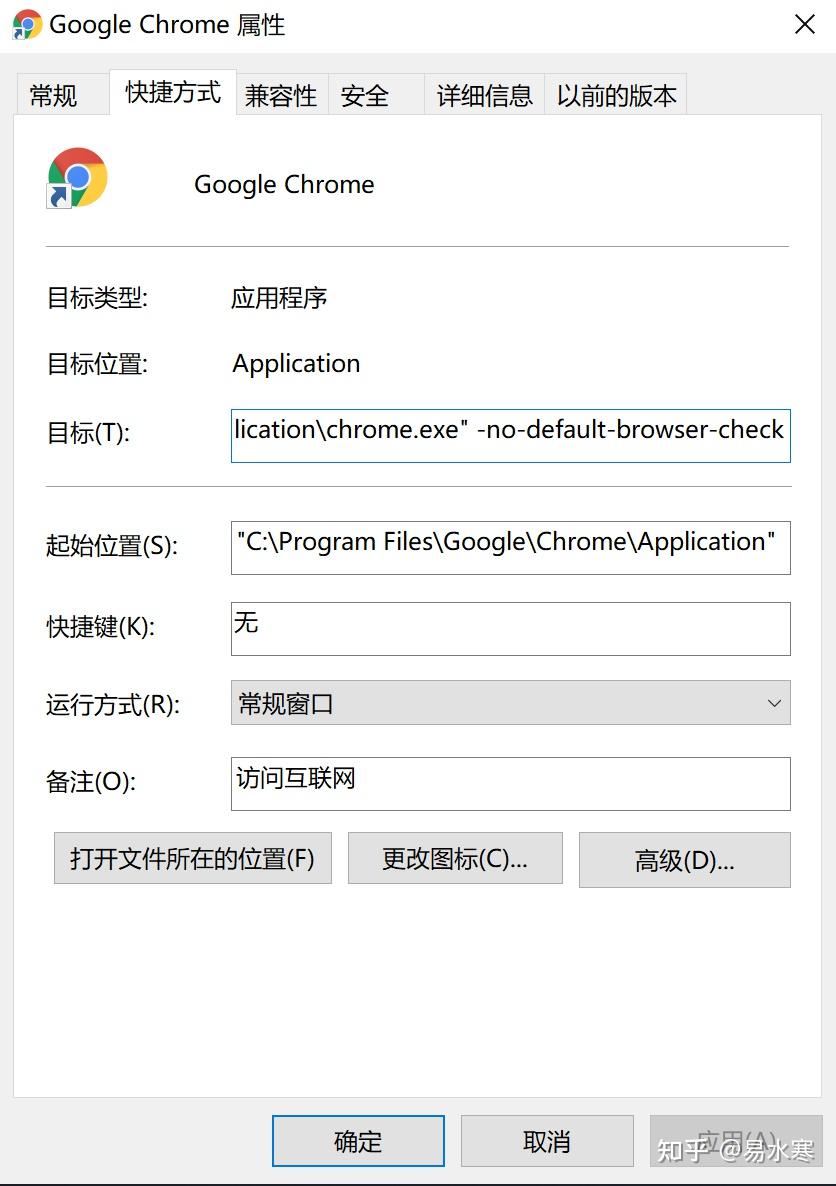Click the 快捷键(K) field
This screenshot has height=1186, width=836.
[510, 628]
